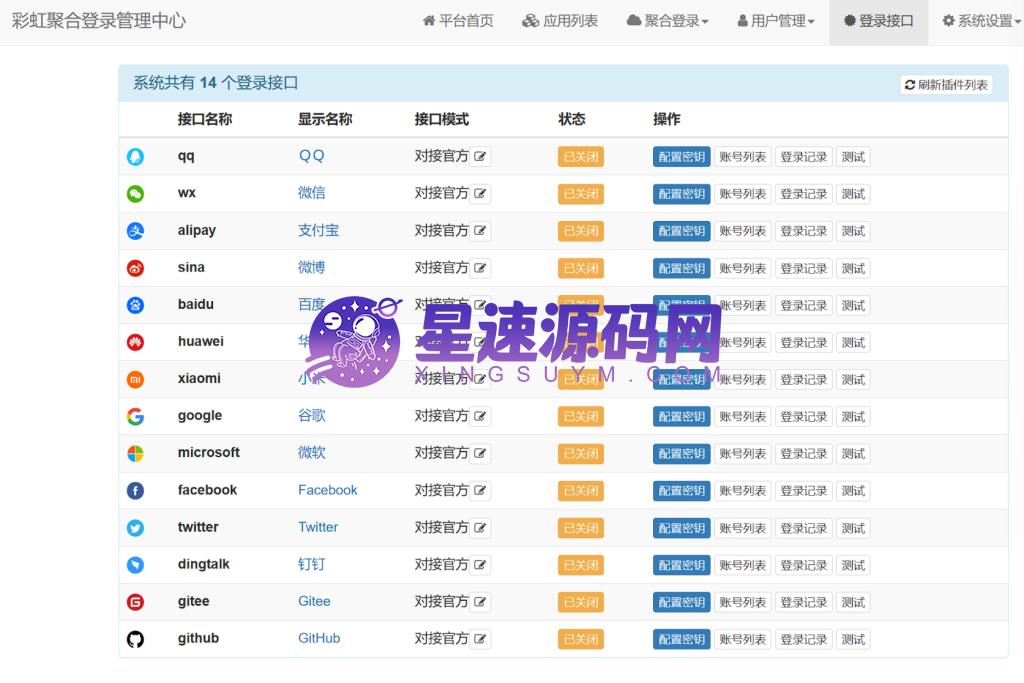Edit interface mode for qq row
1024x683 pixels.
pyautogui.click(x=480, y=157)
